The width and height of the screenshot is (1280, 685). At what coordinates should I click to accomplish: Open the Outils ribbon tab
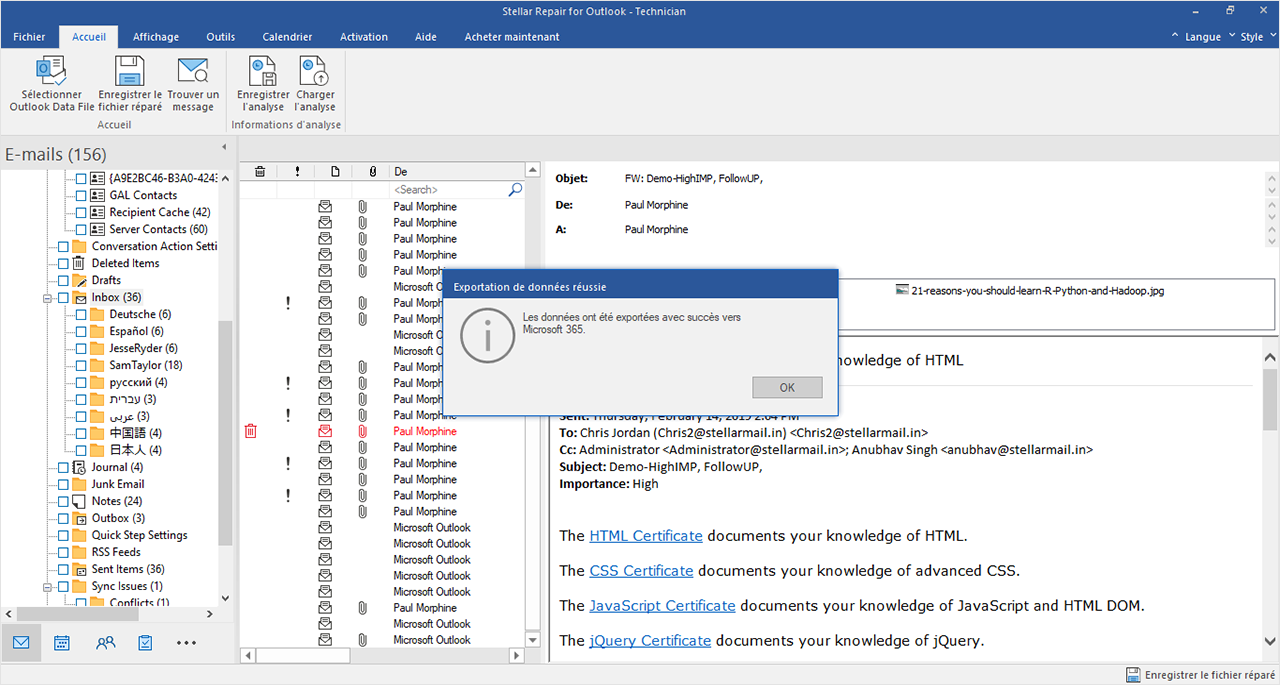point(220,37)
